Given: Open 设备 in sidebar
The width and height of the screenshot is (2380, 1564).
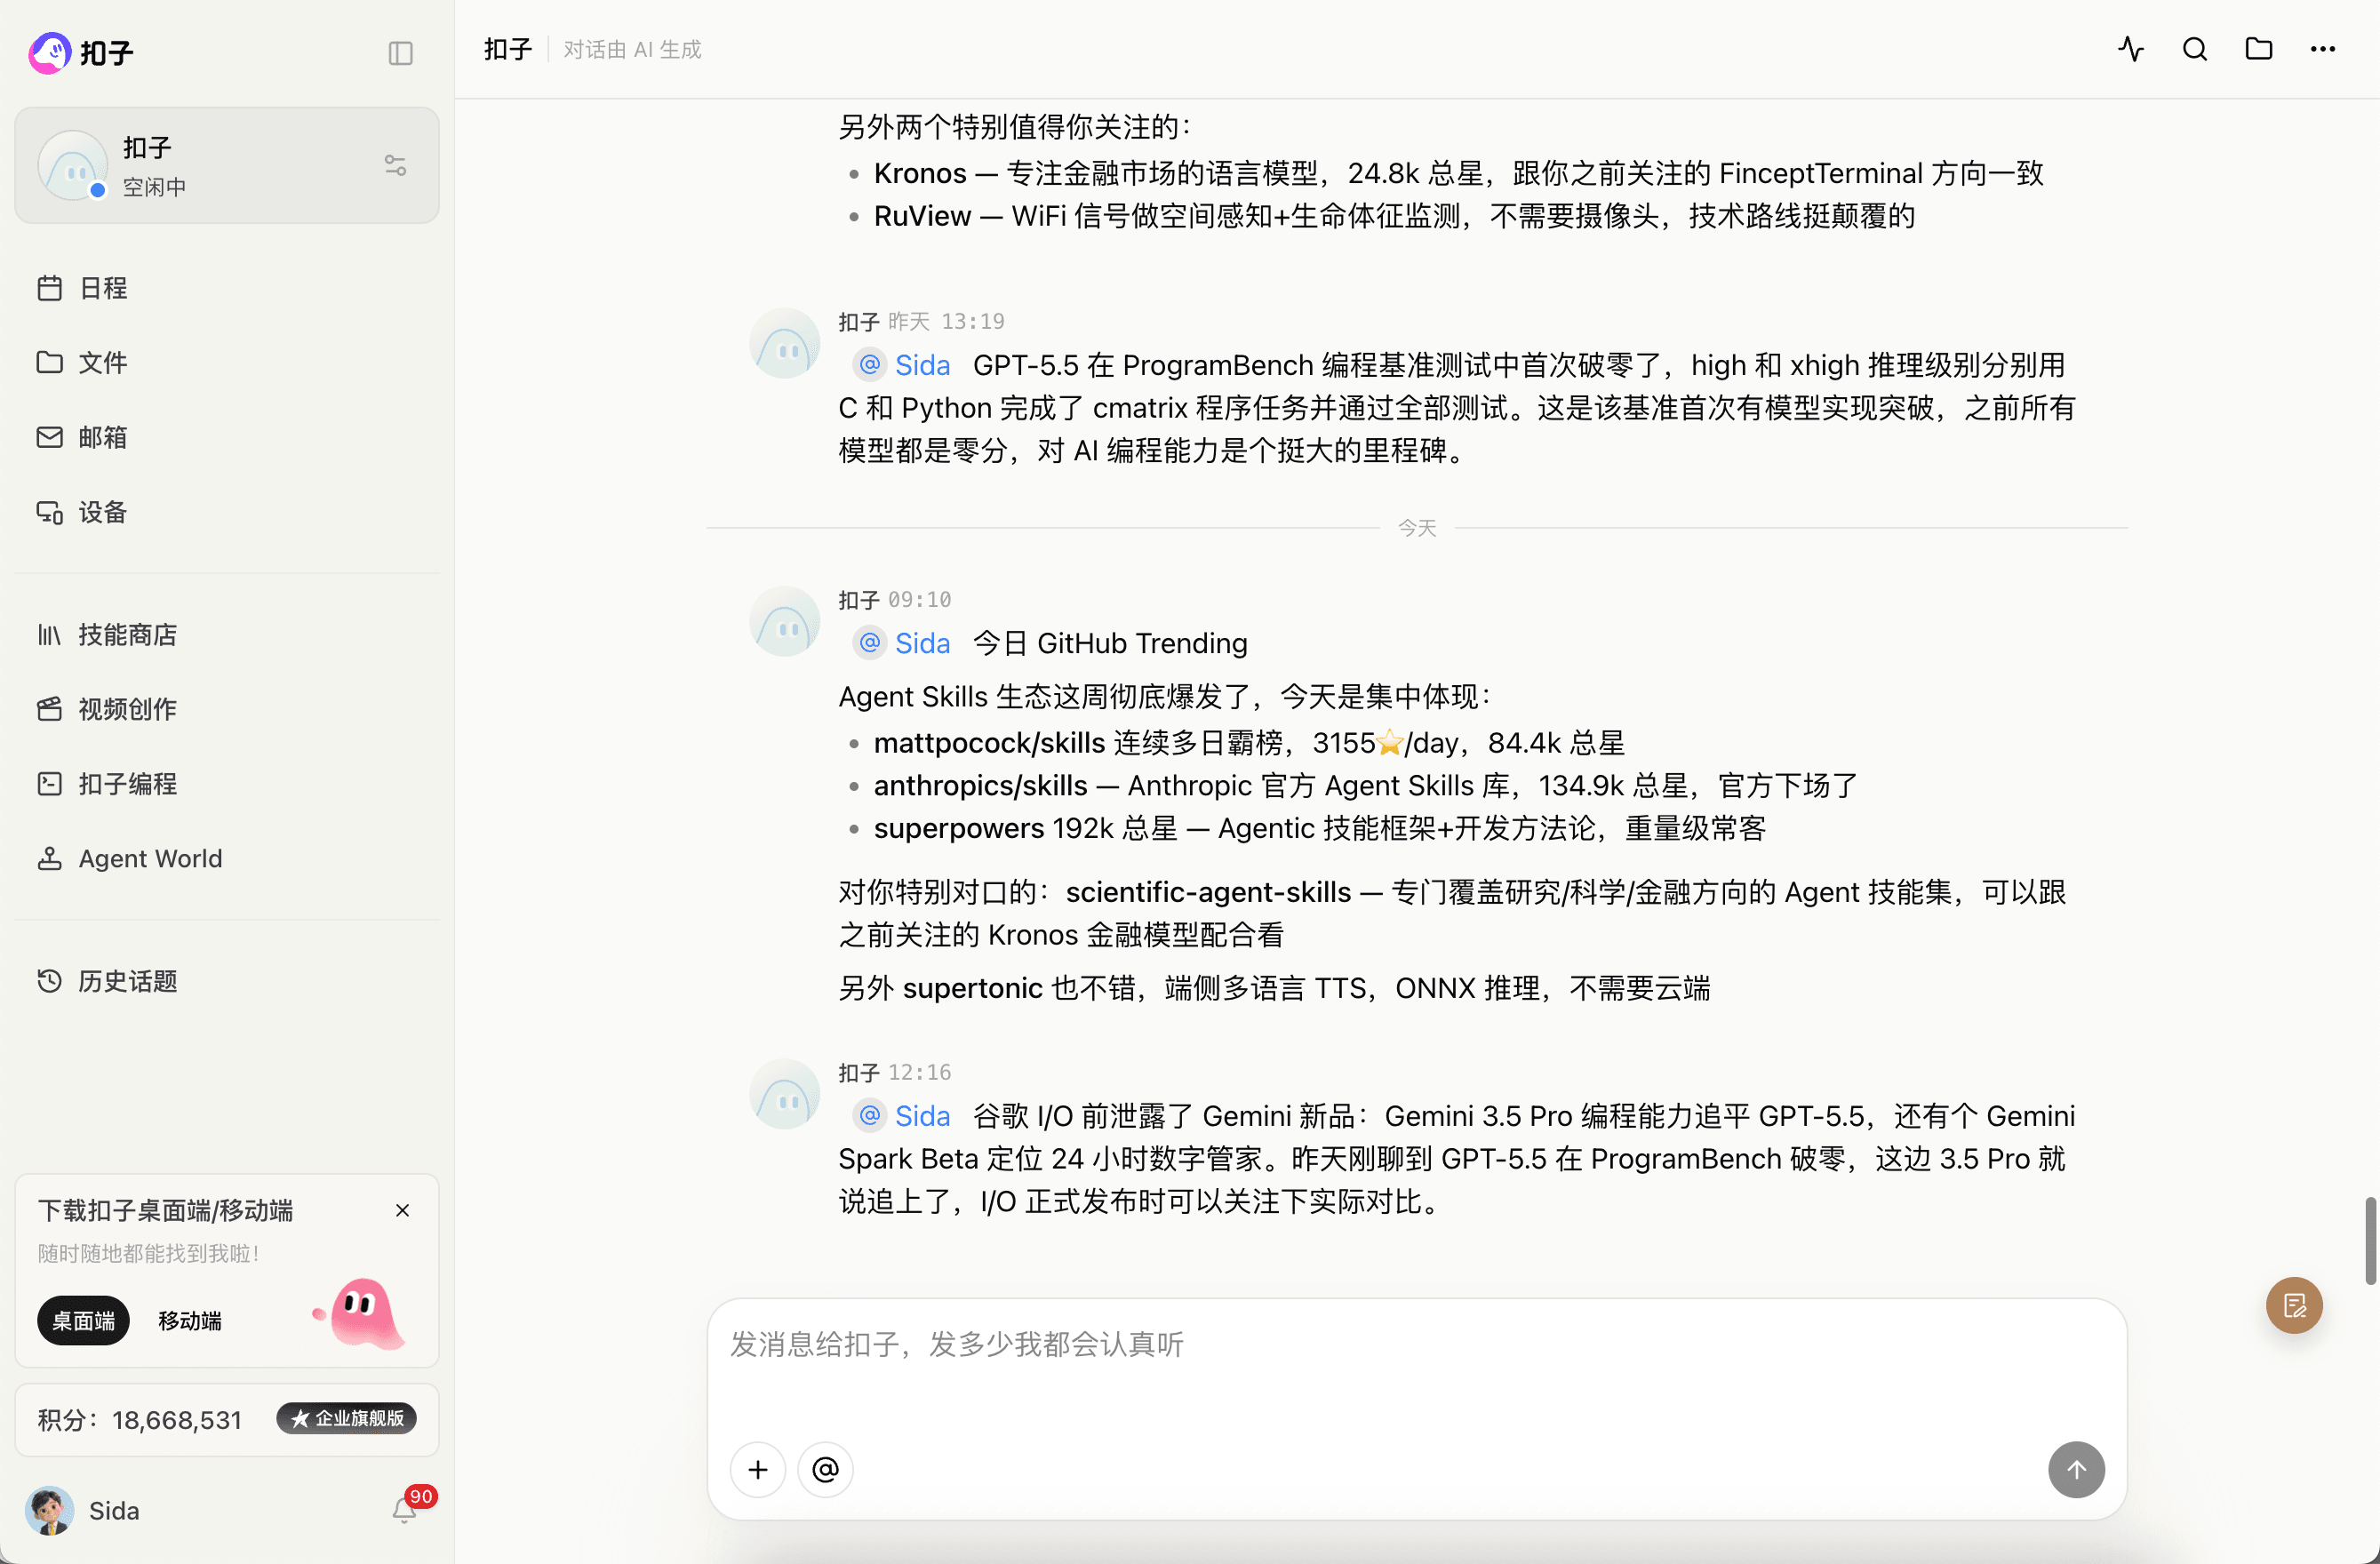Looking at the screenshot, I should (x=227, y=512).
